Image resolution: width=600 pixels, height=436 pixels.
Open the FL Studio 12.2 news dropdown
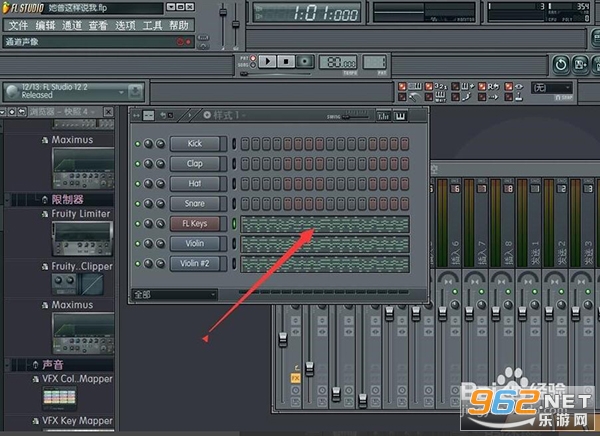(121, 92)
